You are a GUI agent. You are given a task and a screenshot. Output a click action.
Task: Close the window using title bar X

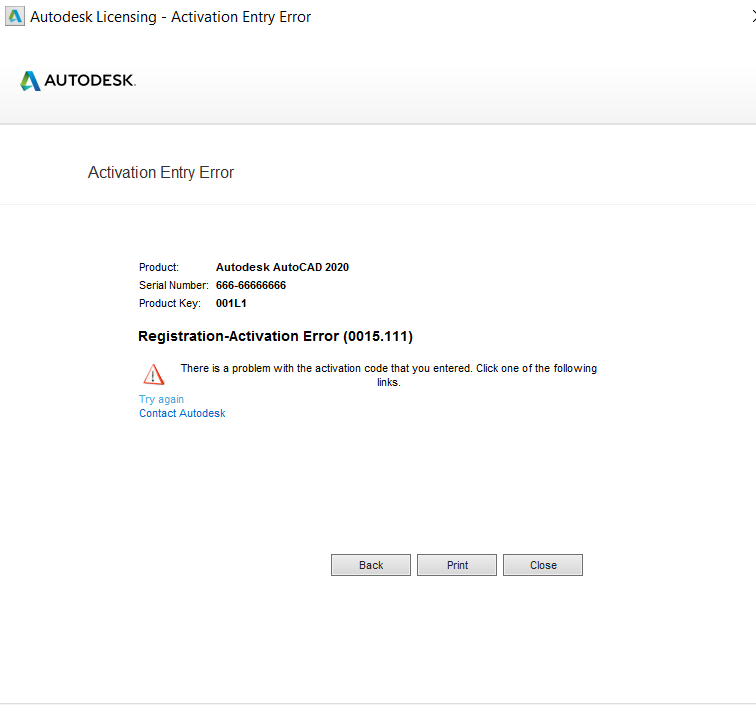pos(753,16)
